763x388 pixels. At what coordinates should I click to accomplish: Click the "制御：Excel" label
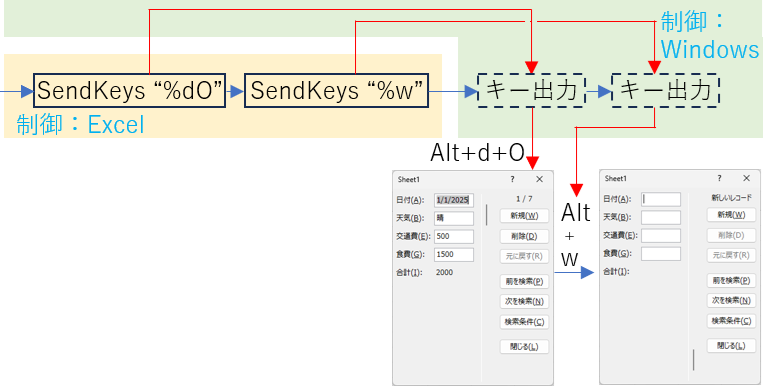click(80, 125)
